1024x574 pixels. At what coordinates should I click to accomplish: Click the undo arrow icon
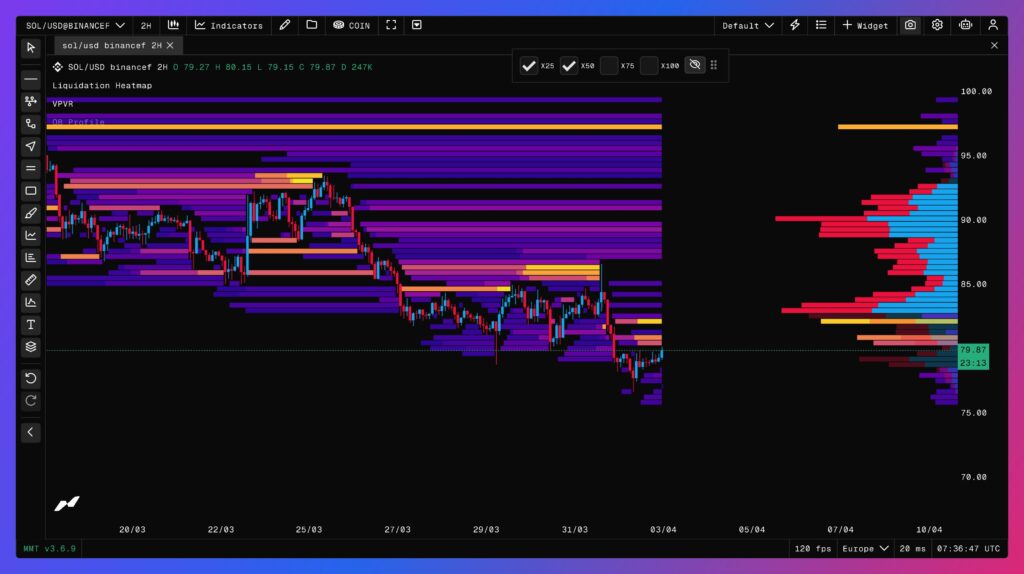[x=31, y=378]
